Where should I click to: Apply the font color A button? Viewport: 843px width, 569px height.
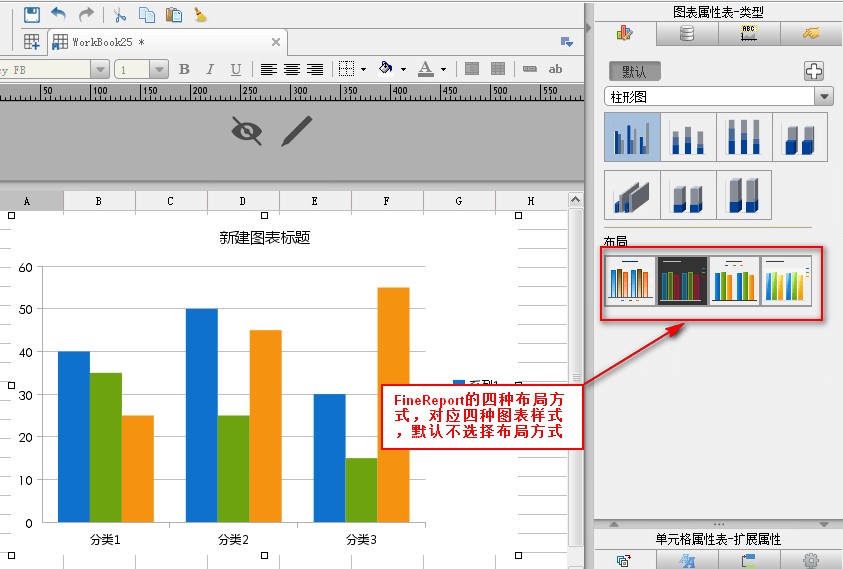pos(426,69)
